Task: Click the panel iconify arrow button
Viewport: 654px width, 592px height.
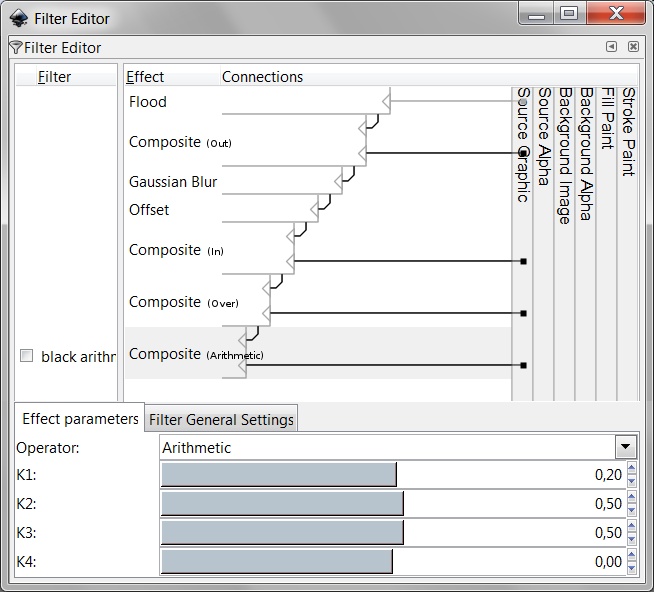Action: coord(611,47)
